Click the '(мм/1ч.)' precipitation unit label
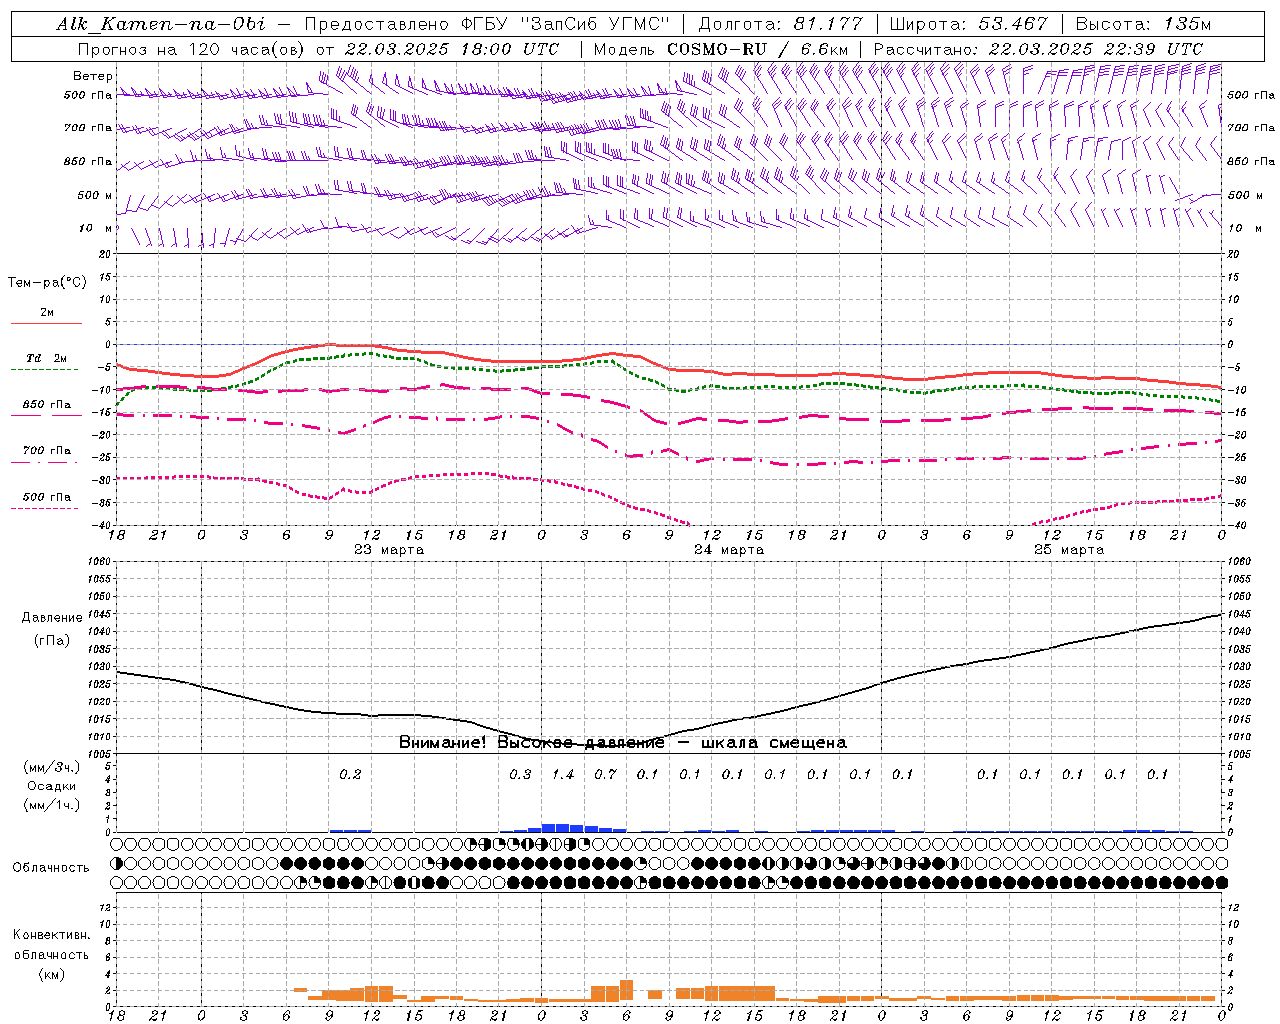1280x1024 pixels. [x=52, y=805]
